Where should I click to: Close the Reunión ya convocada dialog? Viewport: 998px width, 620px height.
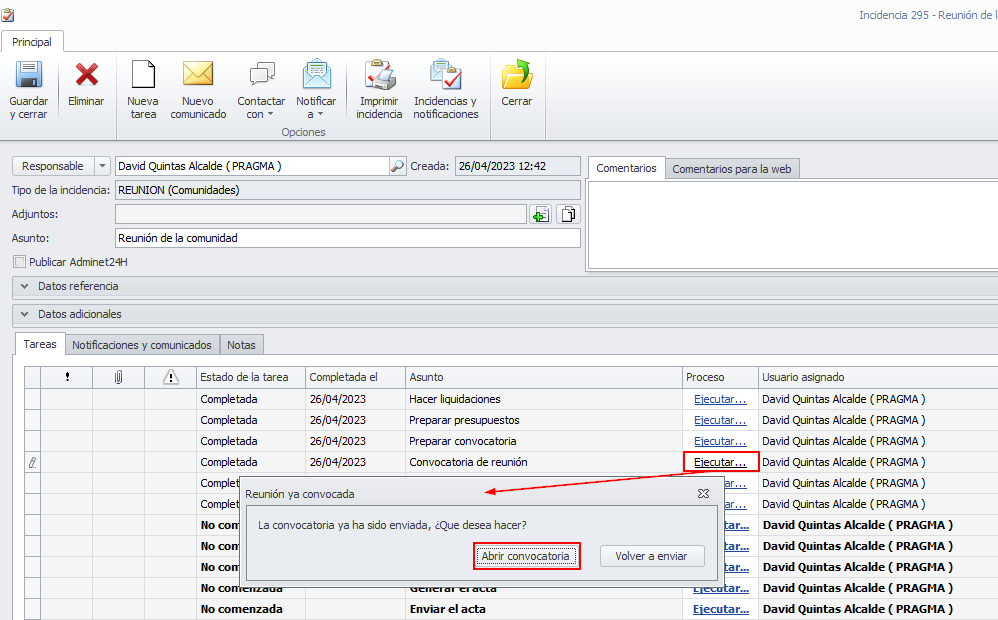pyautogui.click(x=703, y=493)
